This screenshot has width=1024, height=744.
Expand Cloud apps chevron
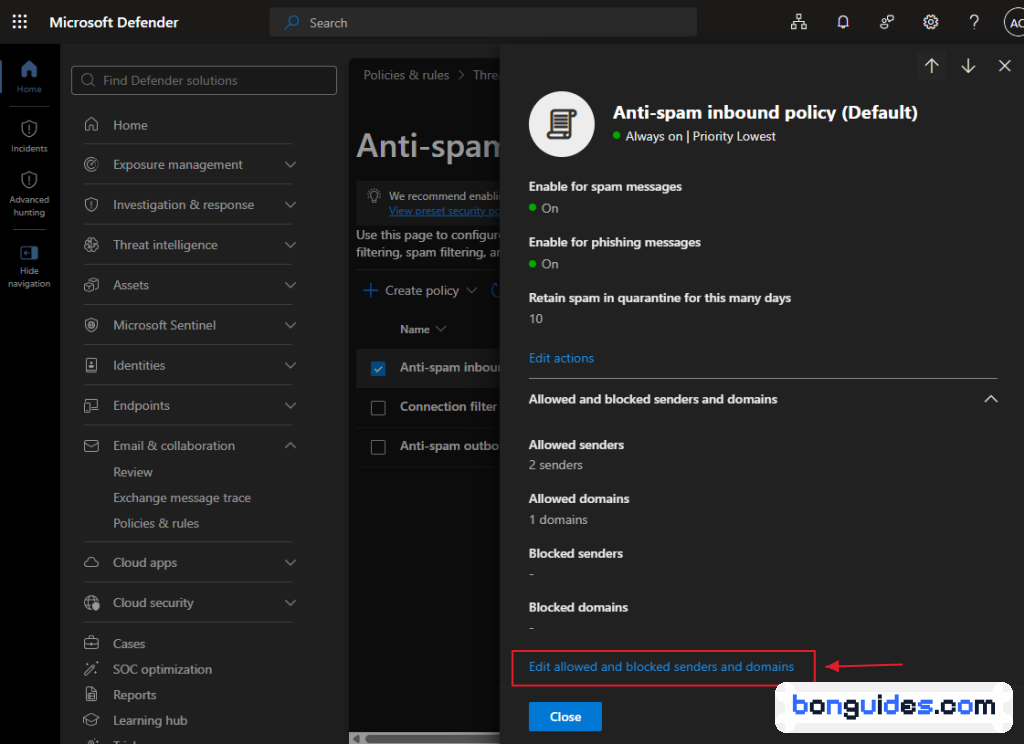pos(291,562)
